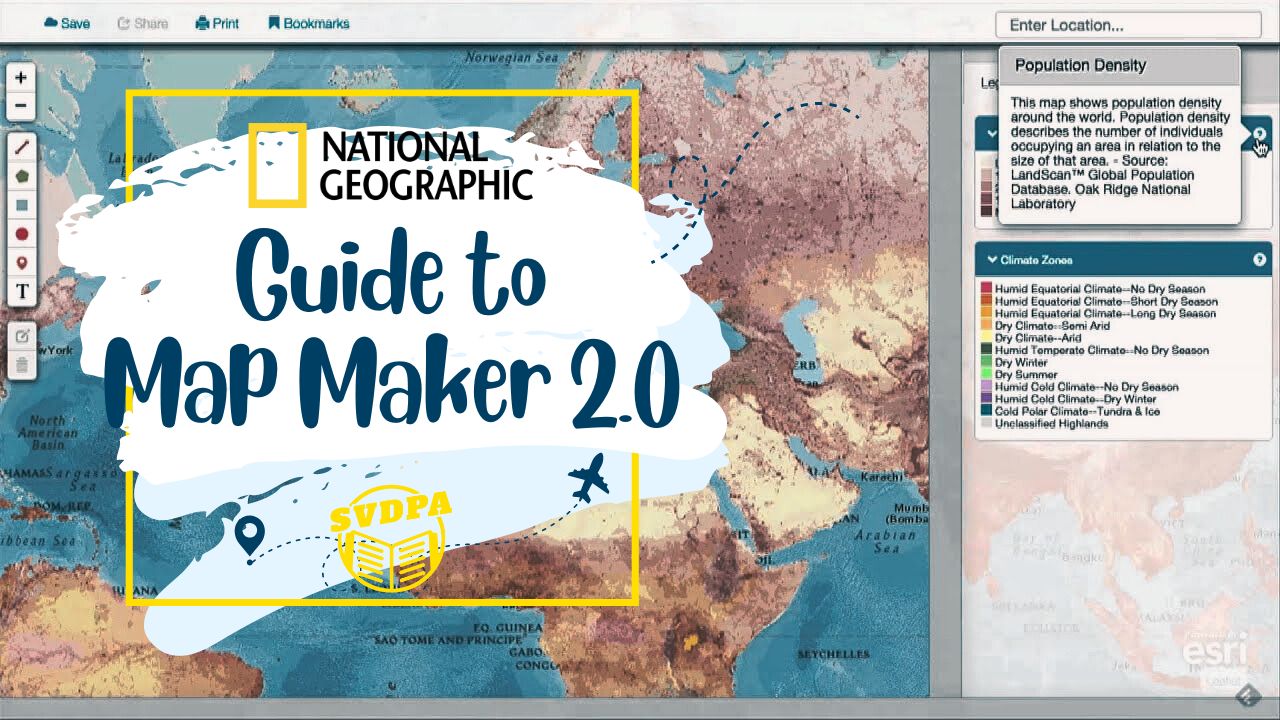Click the Seychelles map label
The width and height of the screenshot is (1280, 720).
pyautogui.click(x=832, y=654)
